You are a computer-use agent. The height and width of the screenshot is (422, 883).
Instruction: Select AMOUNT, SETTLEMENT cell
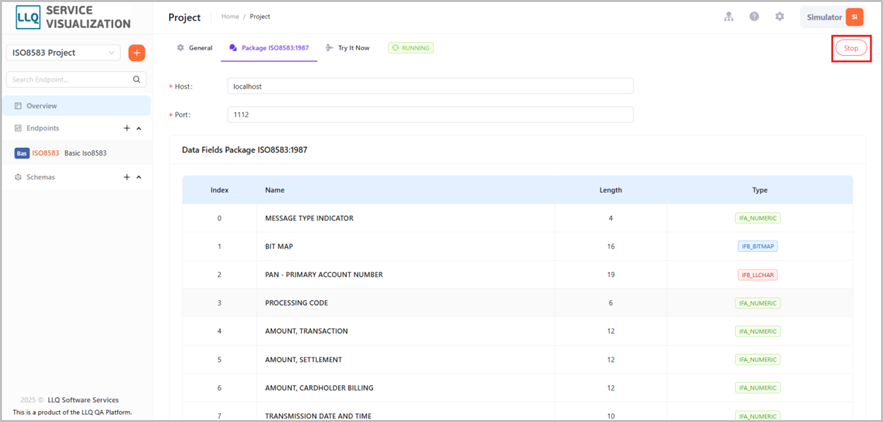coord(304,359)
